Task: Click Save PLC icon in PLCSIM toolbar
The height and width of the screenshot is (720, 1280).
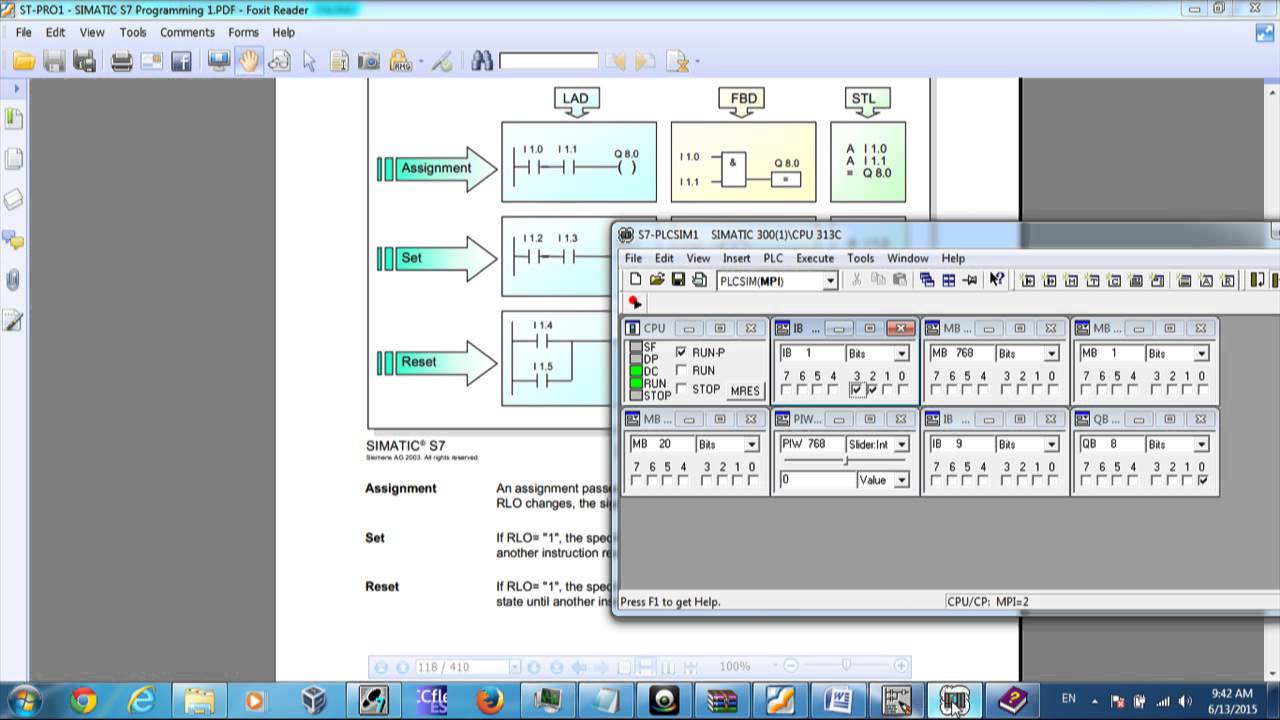Action: click(678, 280)
